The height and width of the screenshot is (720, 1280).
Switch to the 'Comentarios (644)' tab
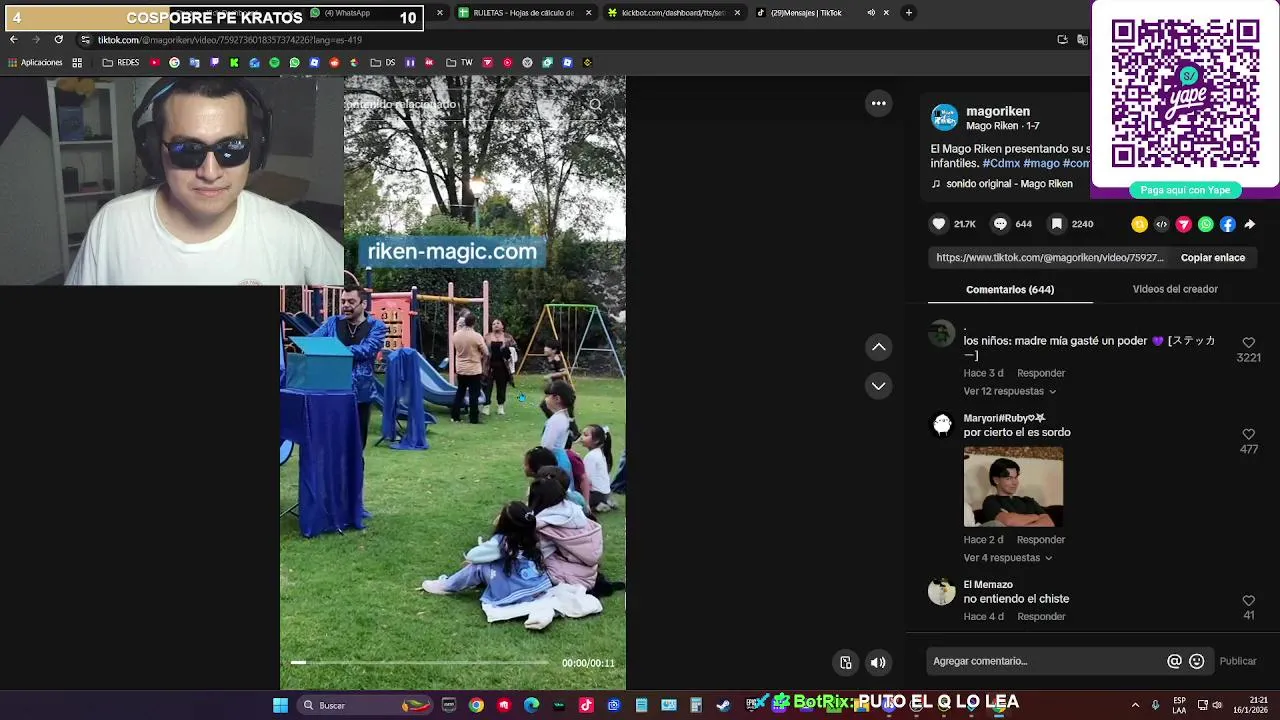tap(1010, 289)
